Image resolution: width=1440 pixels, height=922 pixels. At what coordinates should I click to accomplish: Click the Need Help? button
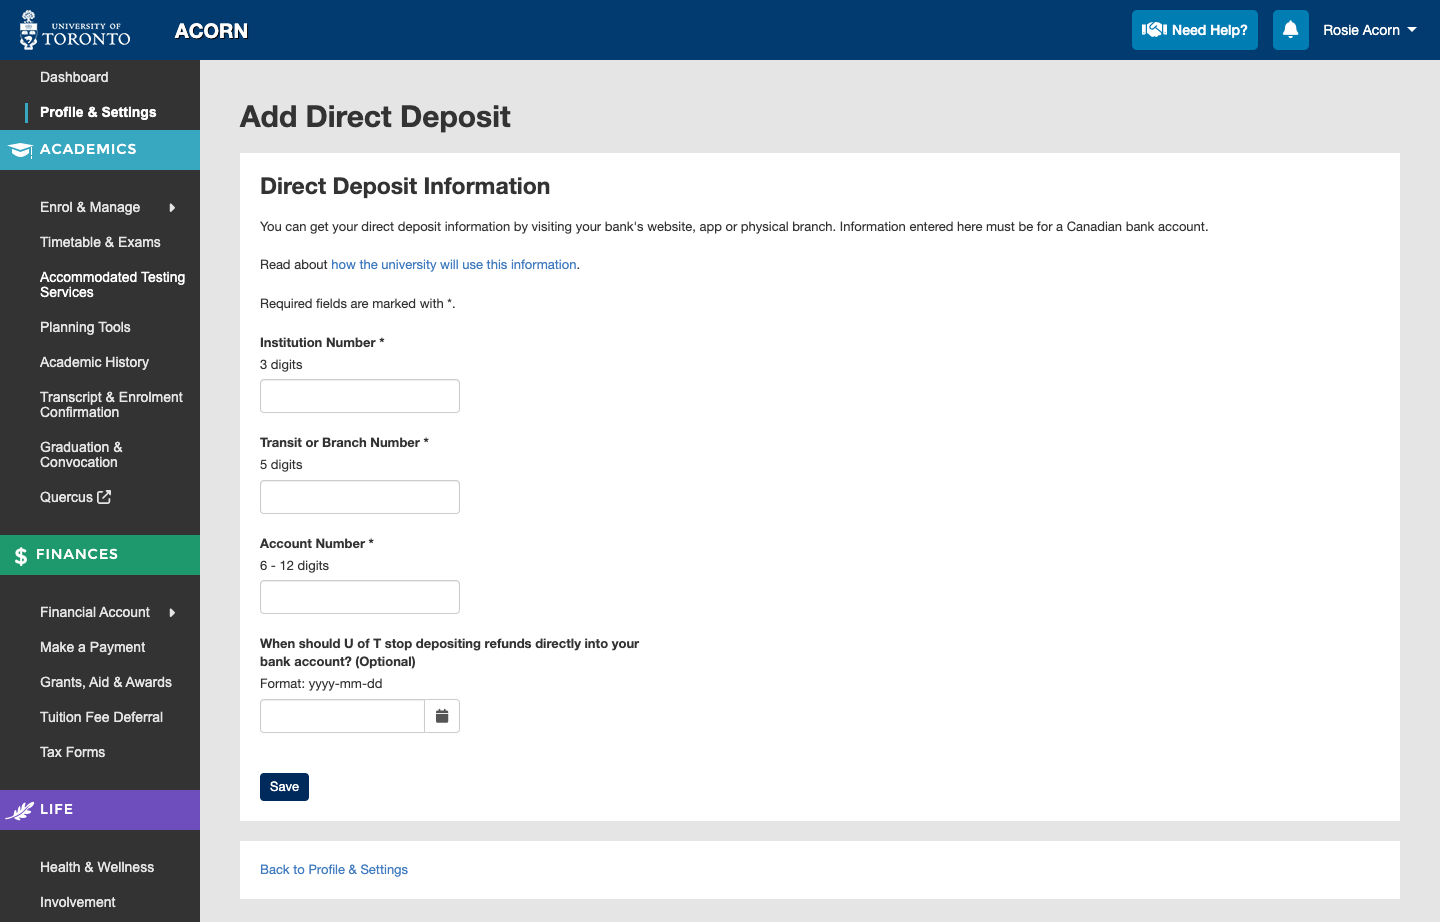[x=1195, y=30]
